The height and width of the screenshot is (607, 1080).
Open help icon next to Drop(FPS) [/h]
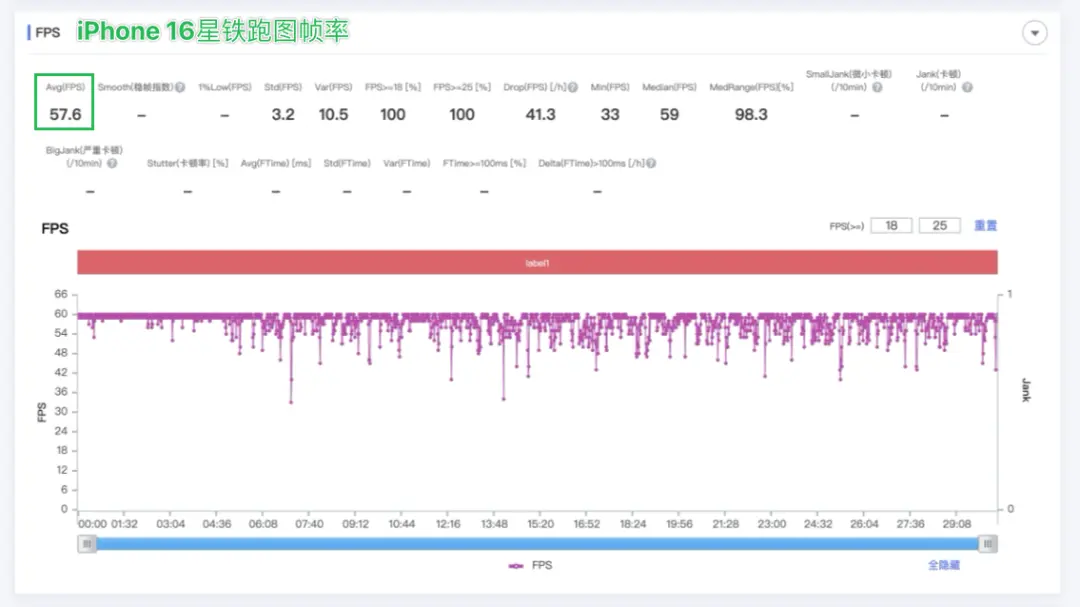572,88
